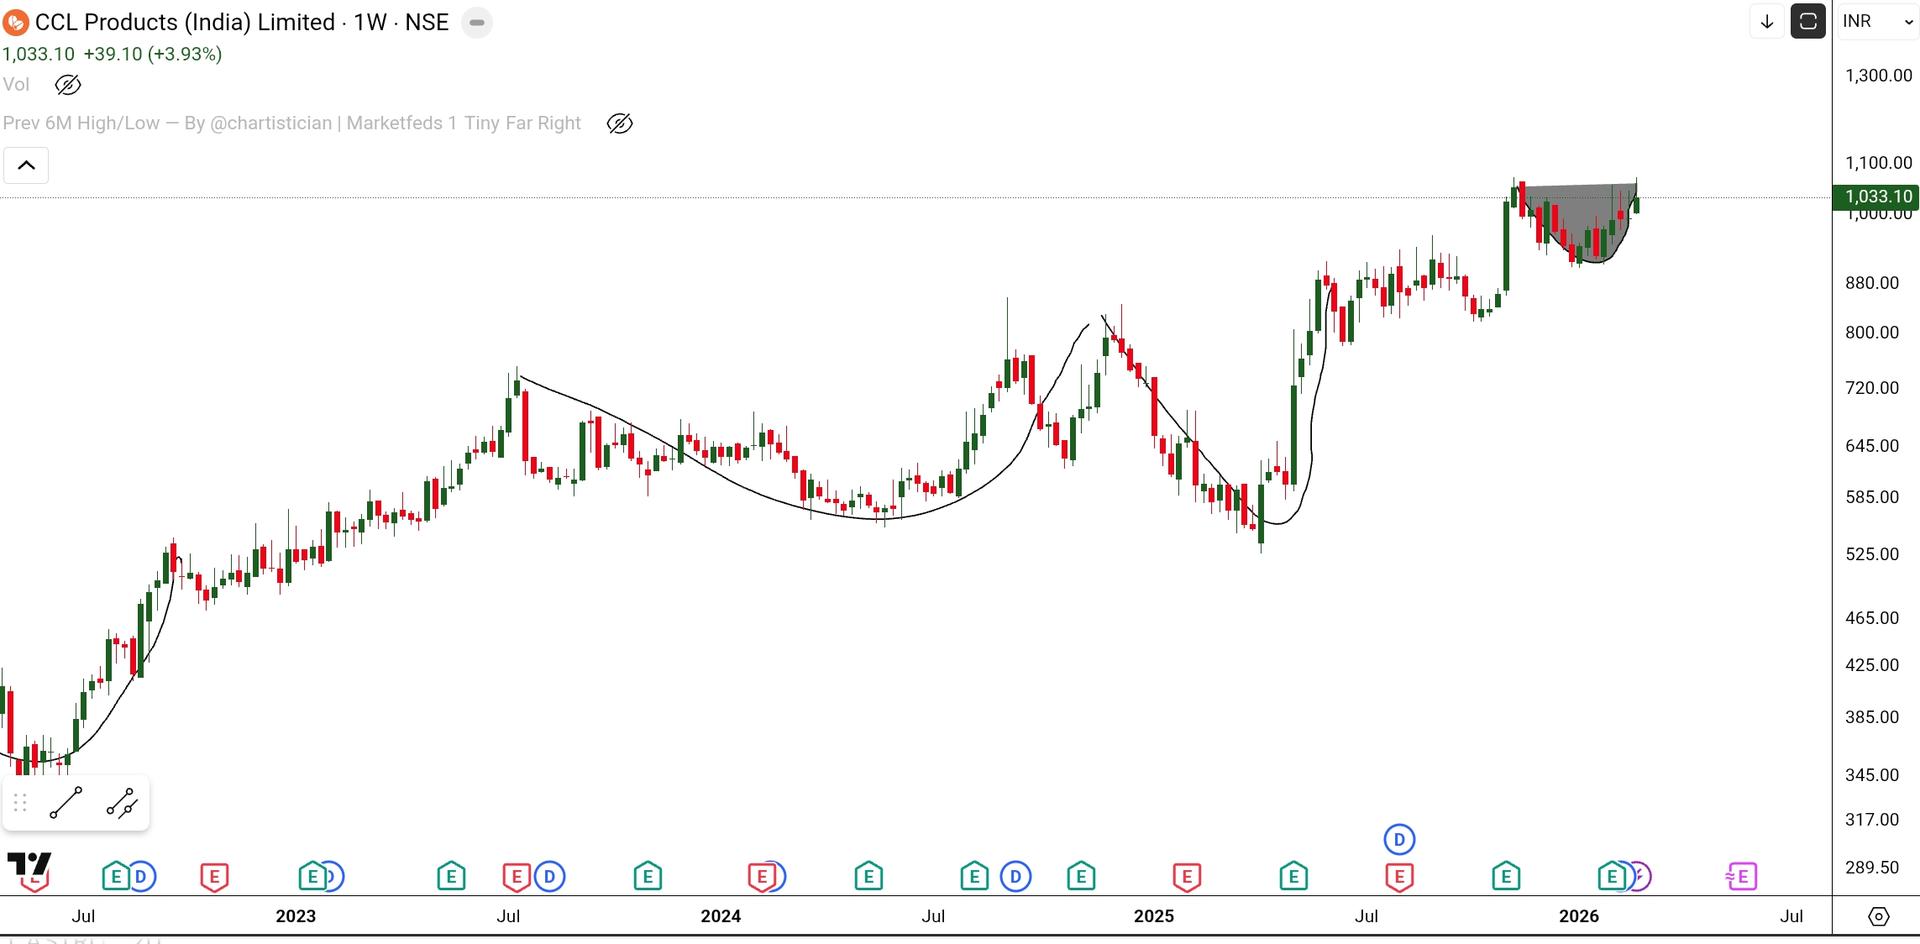The height and width of the screenshot is (944, 1920).
Task: Click the 425.00 price axis label
Action: coord(1872,665)
